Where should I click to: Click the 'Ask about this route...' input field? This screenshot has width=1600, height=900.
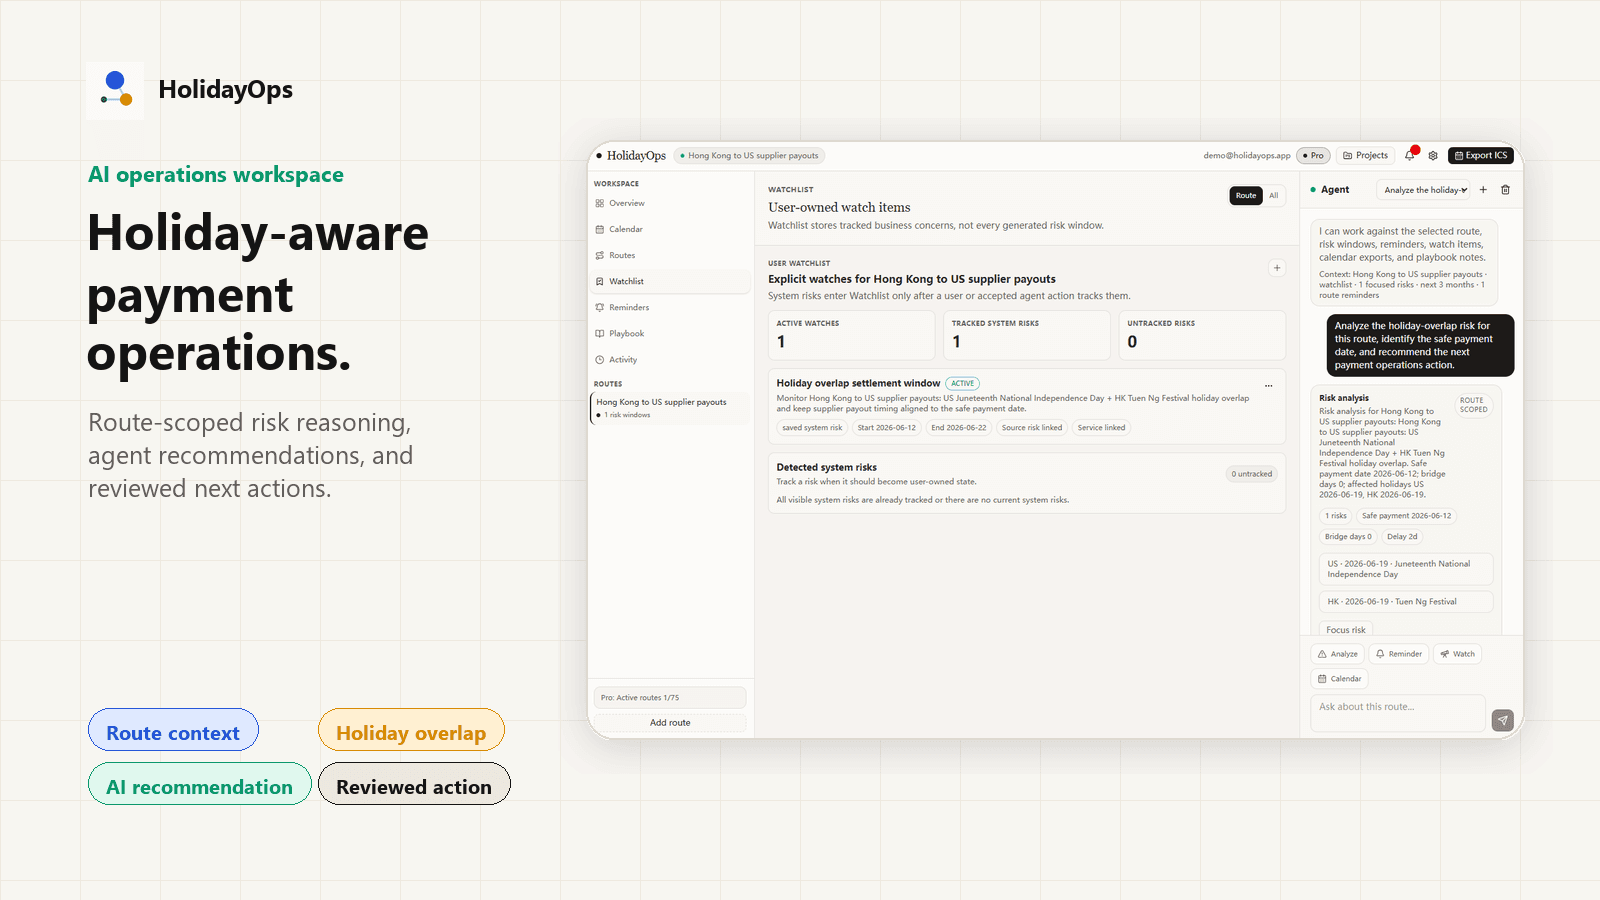[x=1397, y=713]
